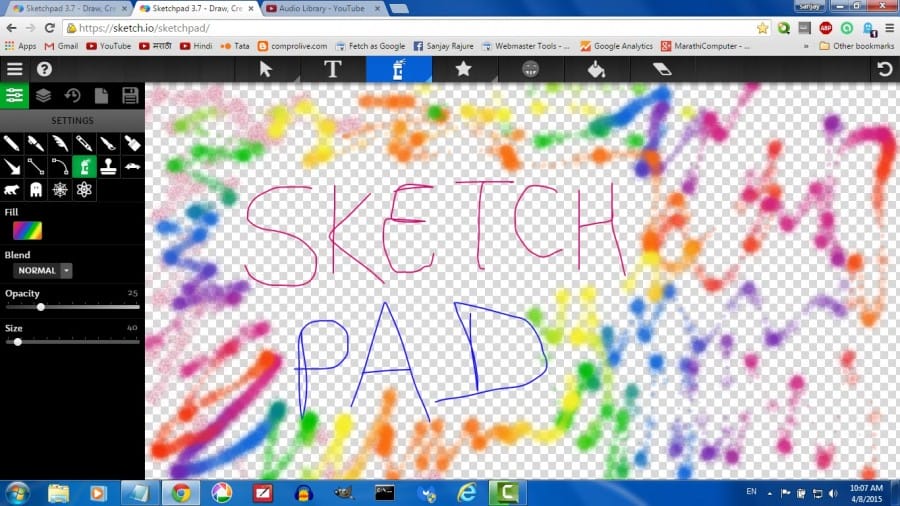This screenshot has width=900, height=506.
Task: Expand the Blend mode NORMAL dropdown
Action: coord(66,270)
